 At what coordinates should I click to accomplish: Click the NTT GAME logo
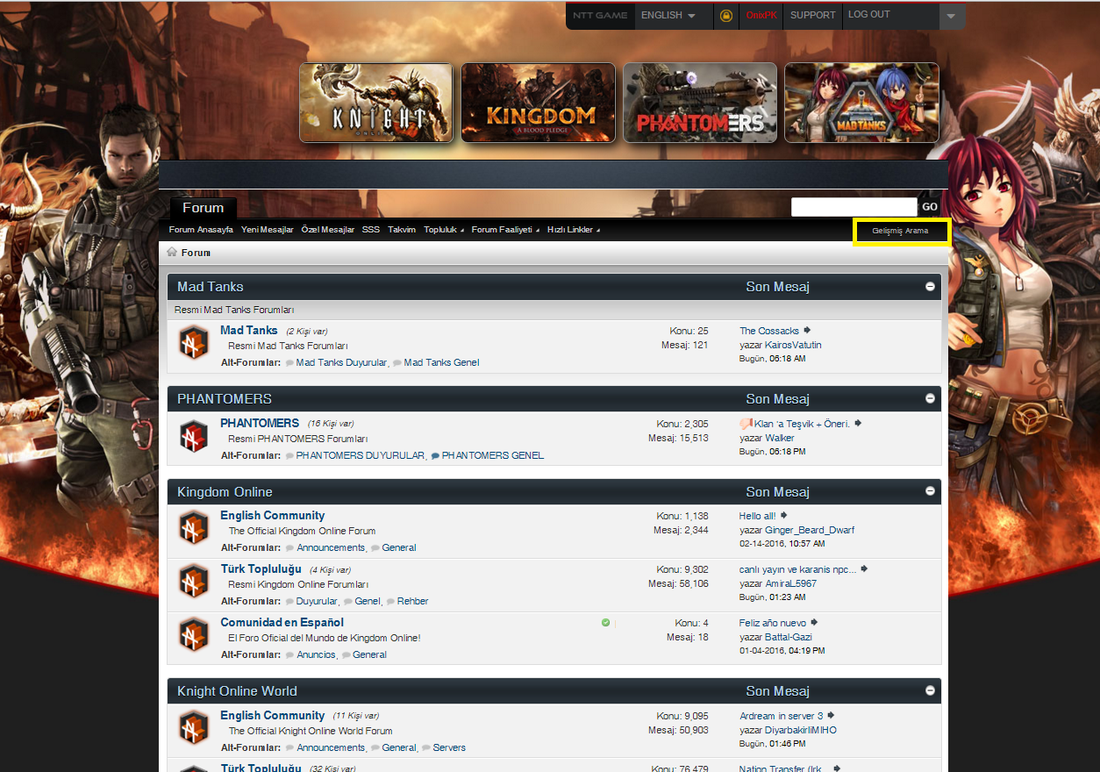coord(600,15)
